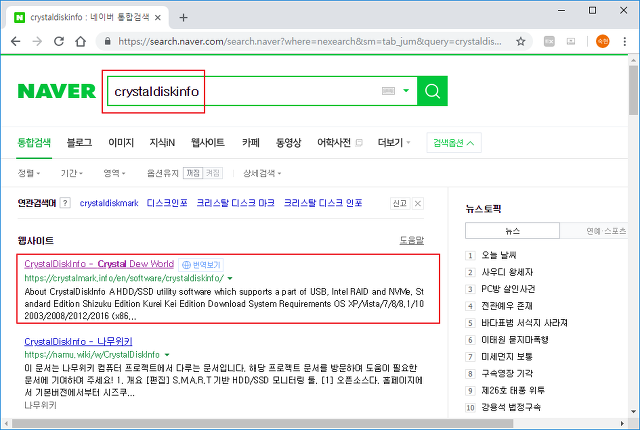Click news topic 사우디 왕세자

[507, 272]
